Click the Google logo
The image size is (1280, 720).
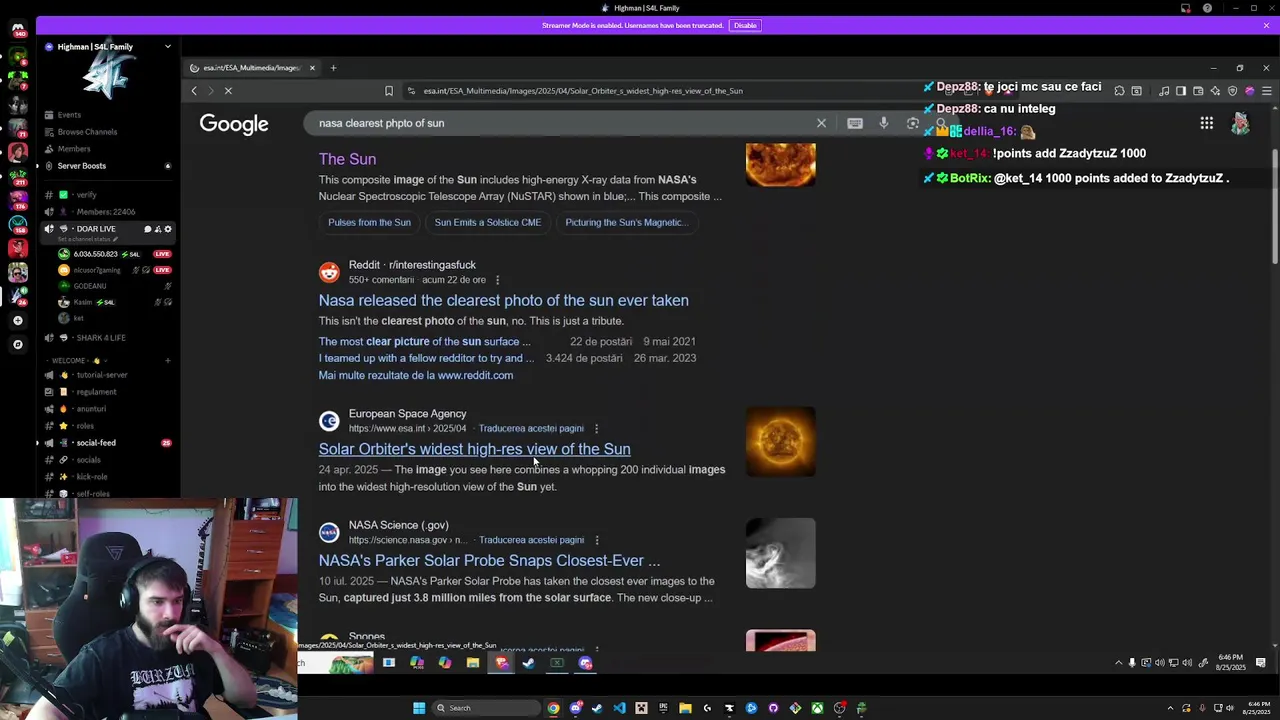coord(234,124)
